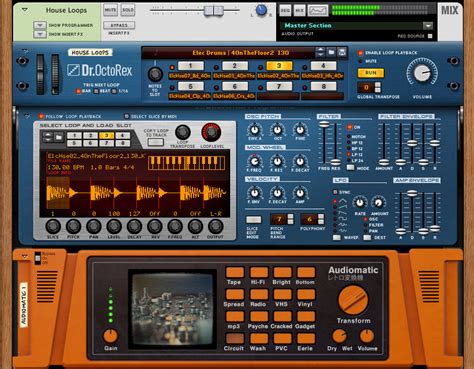Toggle the Dr. OctoRex Mute LED
The width and height of the screenshot is (474, 369).
click(x=360, y=61)
